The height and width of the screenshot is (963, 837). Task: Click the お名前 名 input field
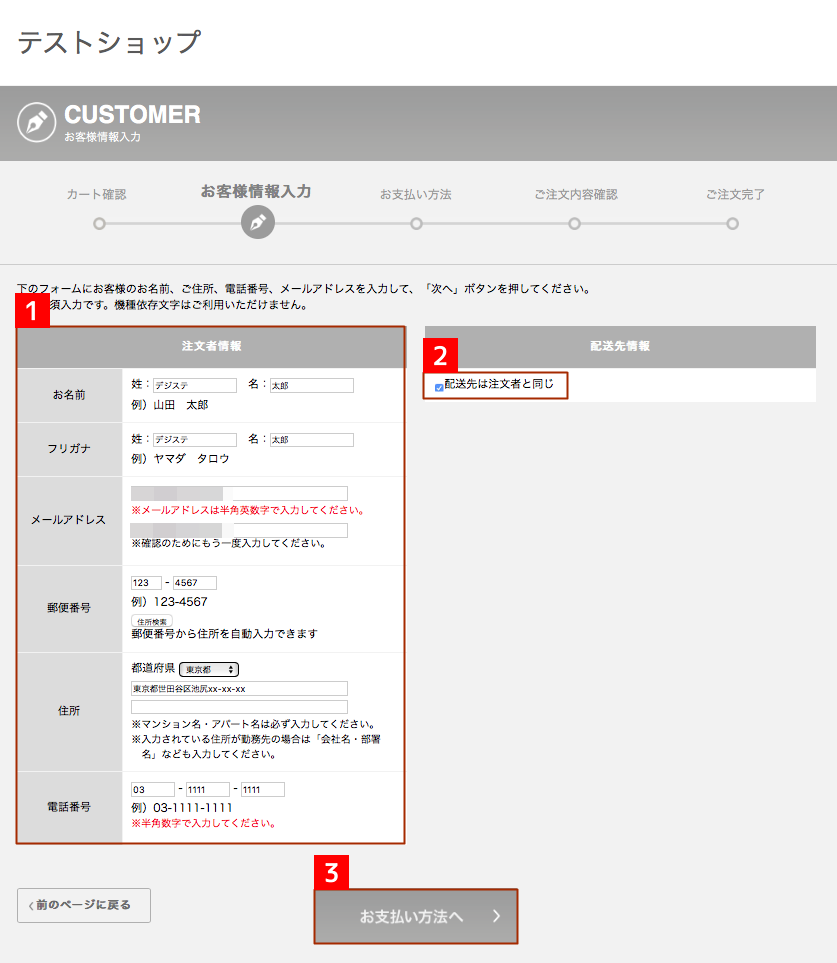(x=312, y=386)
